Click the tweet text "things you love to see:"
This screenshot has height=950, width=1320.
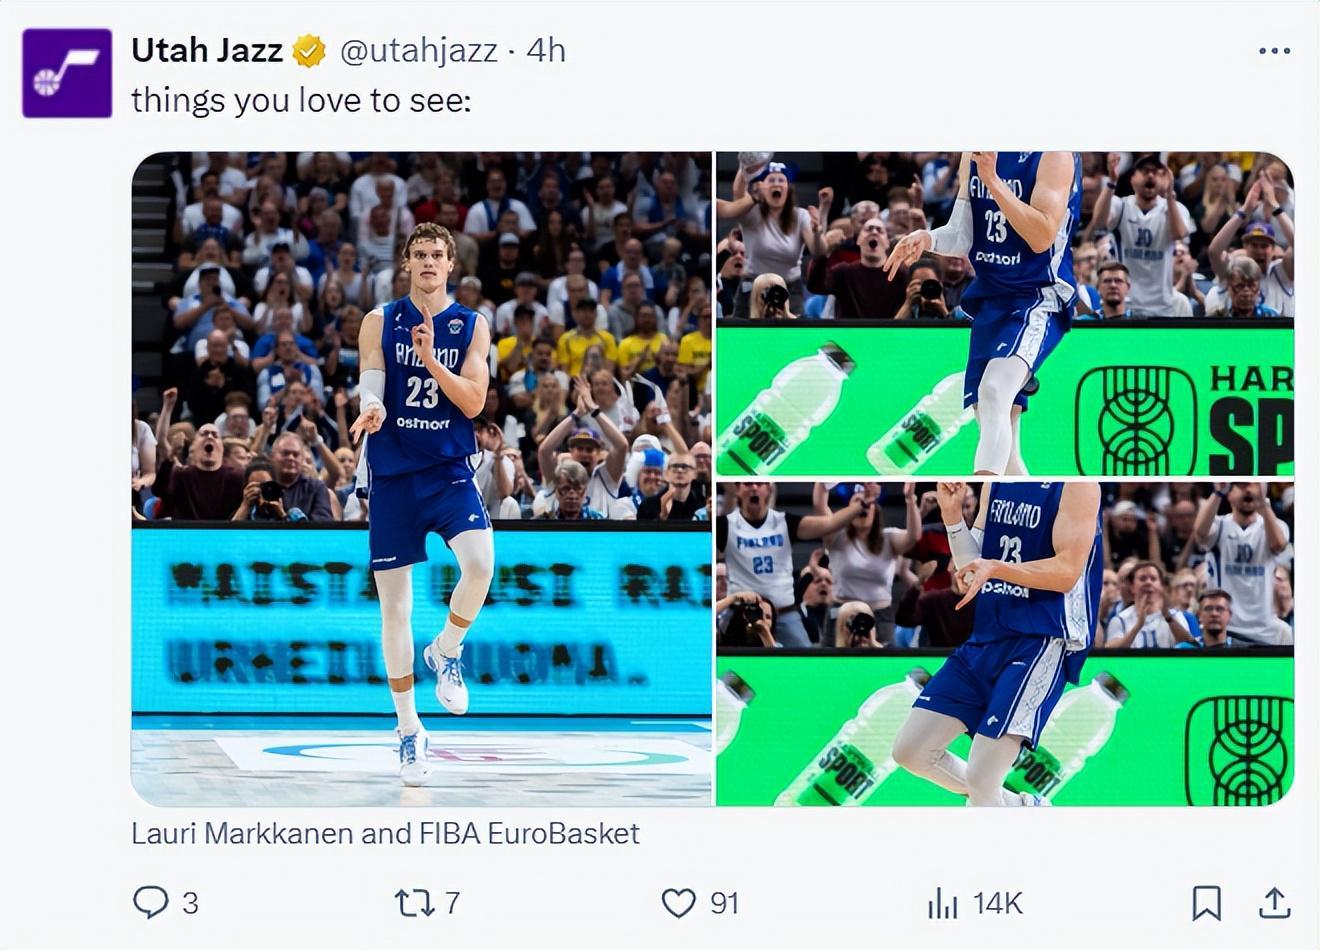[x=300, y=101]
